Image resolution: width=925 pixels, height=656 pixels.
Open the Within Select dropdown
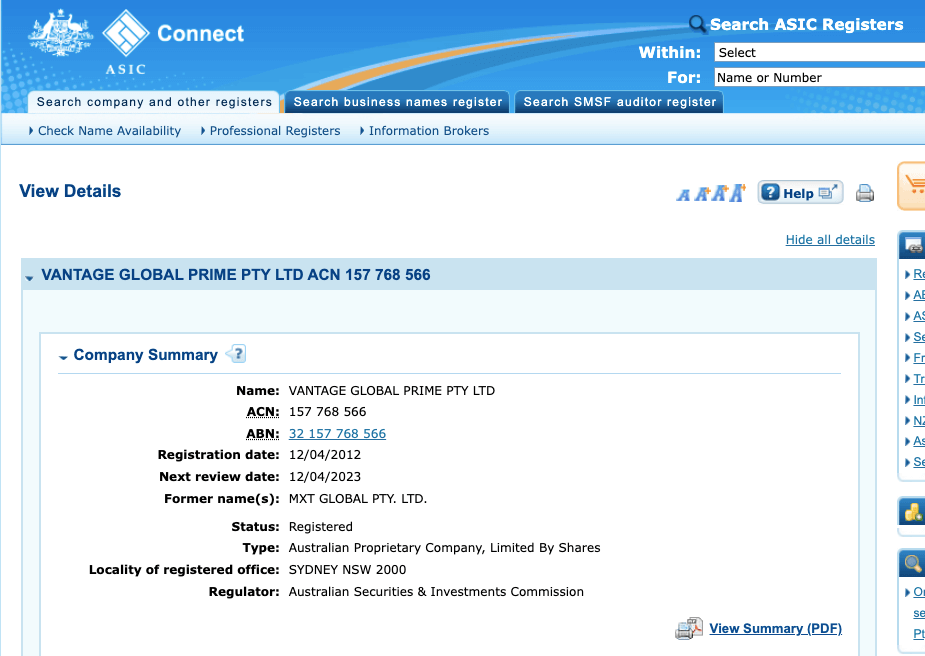pyautogui.click(x=819, y=53)
